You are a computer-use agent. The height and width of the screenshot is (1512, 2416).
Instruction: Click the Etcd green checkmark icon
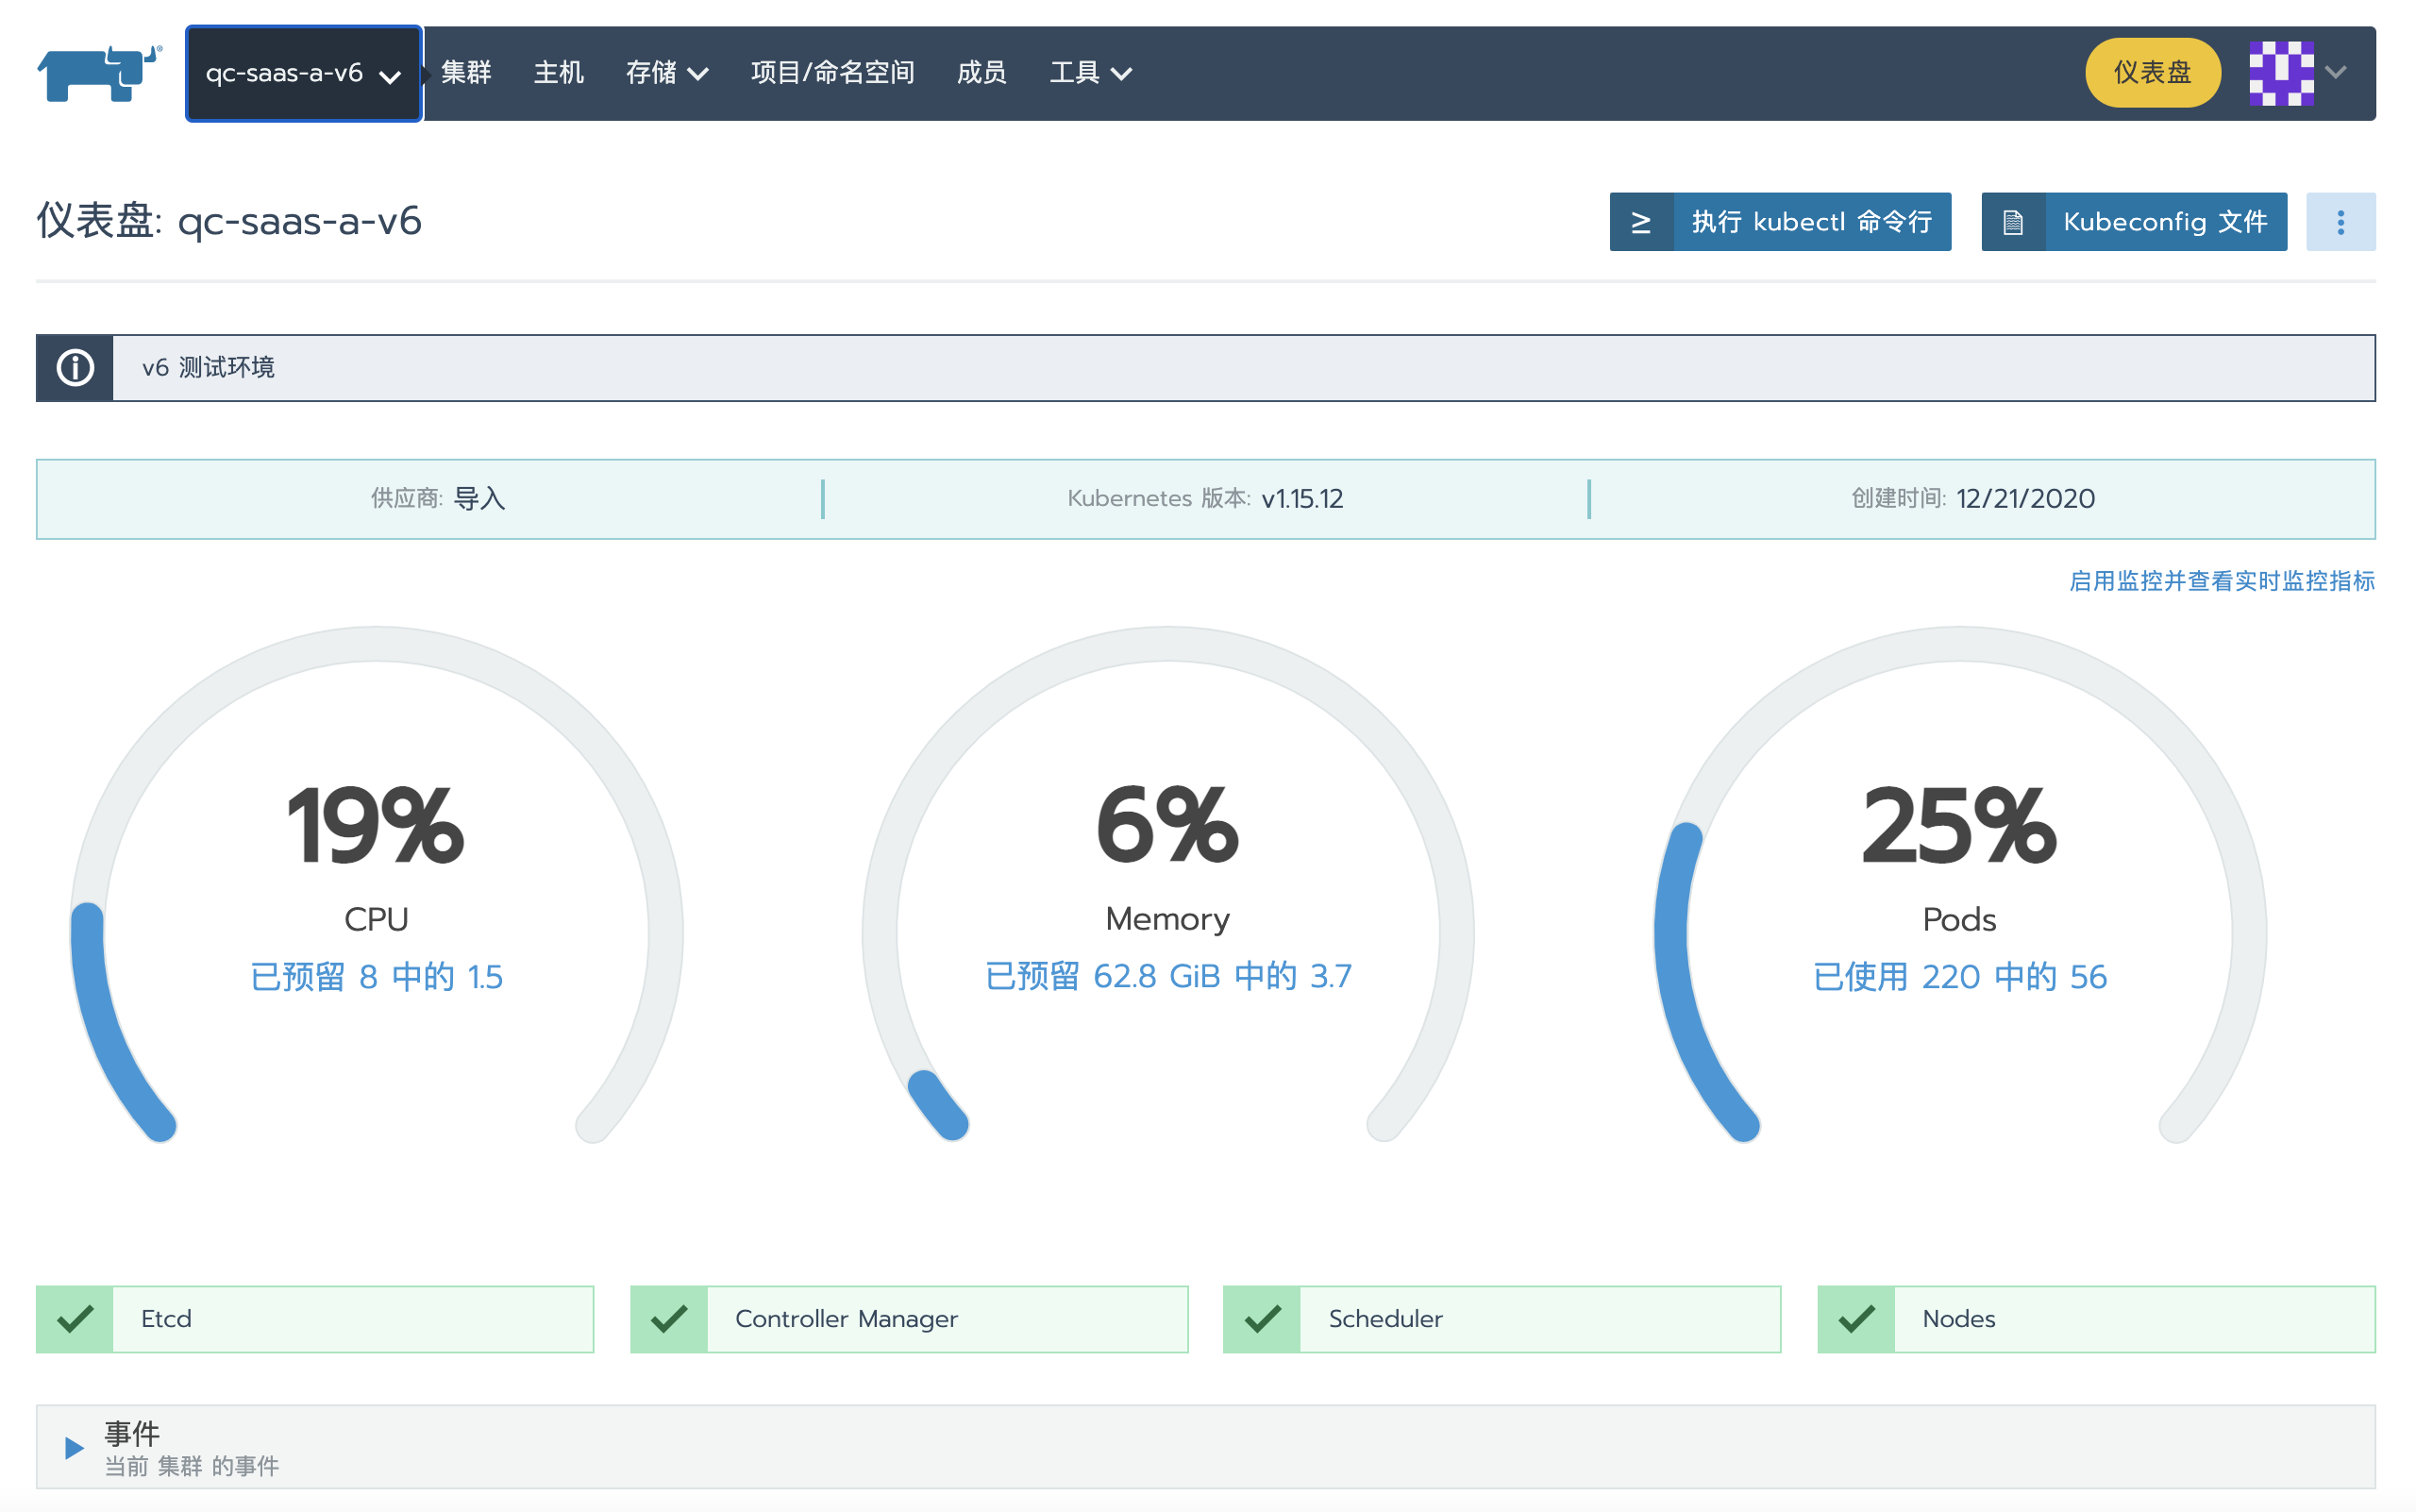coord(75,1319)
